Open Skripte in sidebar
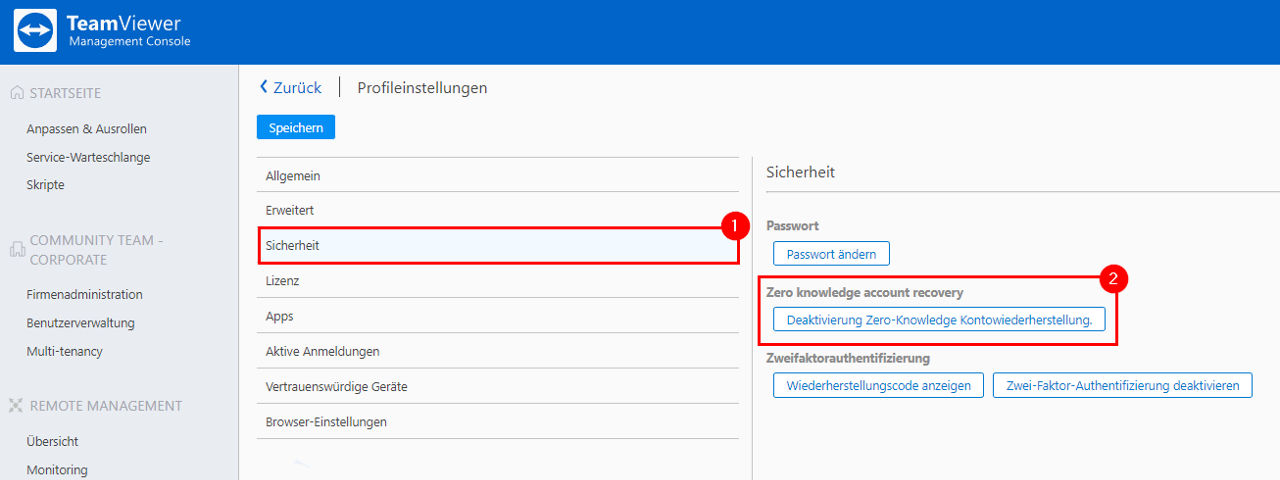 (x=45, y=185)
